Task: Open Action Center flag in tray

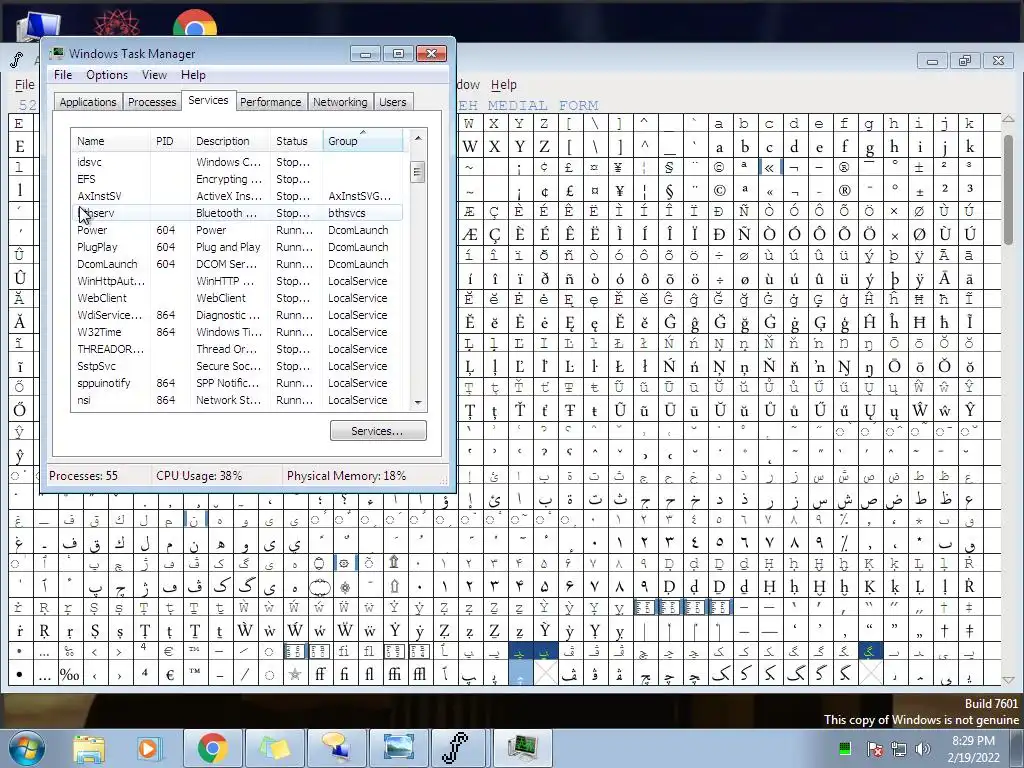Action: [874, 748]
